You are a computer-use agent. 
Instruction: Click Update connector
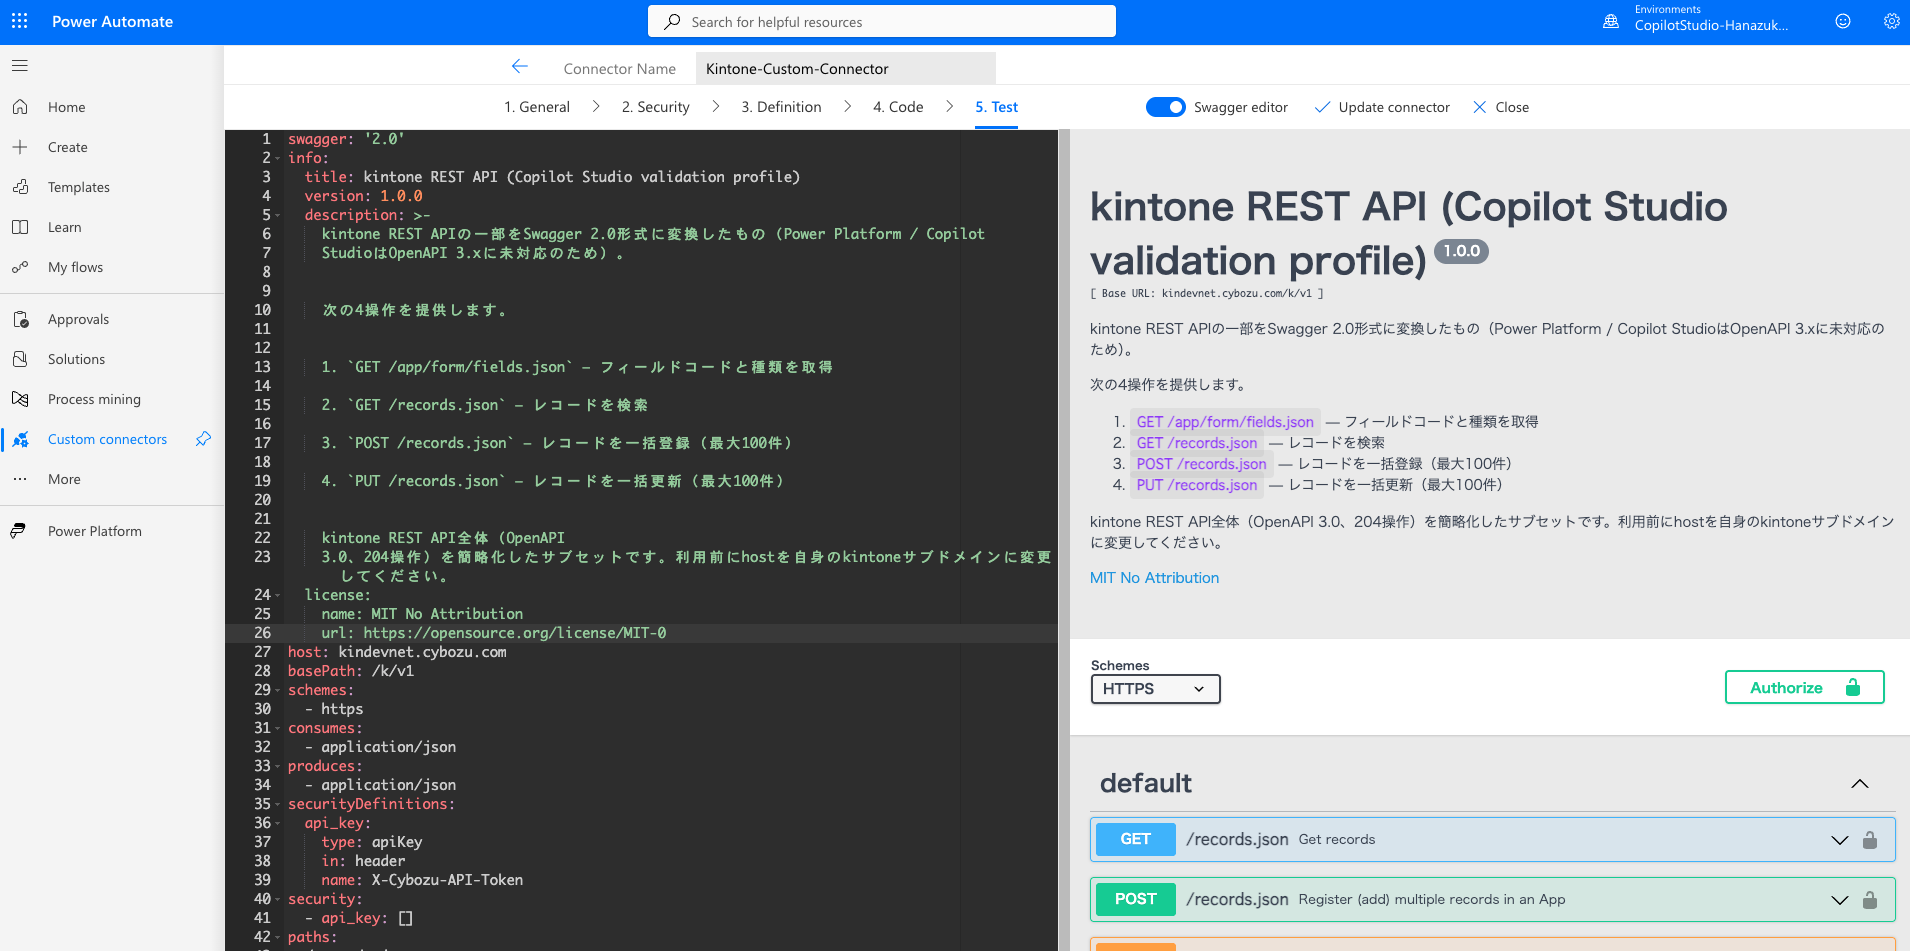1382,107
